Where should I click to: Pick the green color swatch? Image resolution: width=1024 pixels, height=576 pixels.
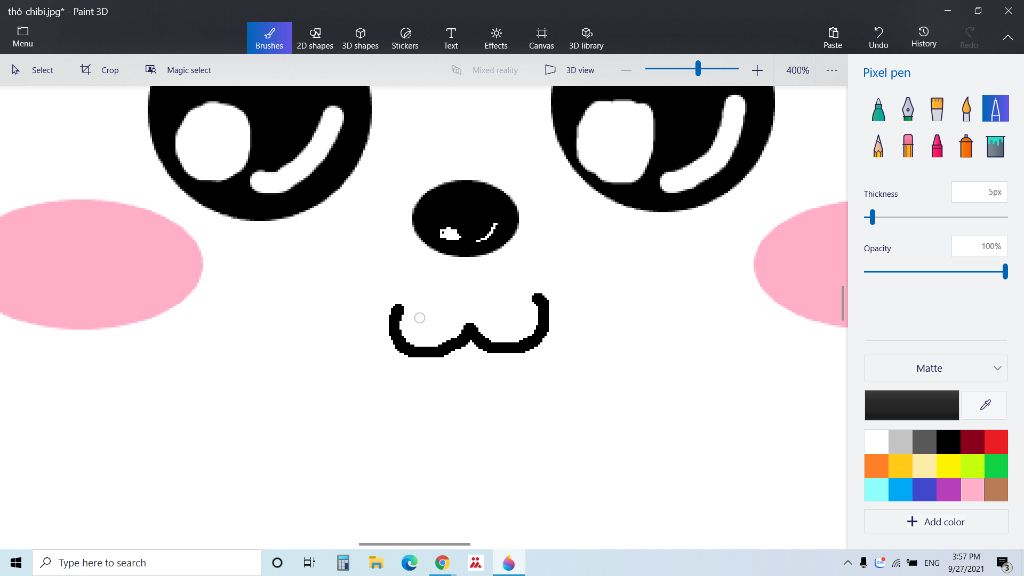tap(996, 466)
